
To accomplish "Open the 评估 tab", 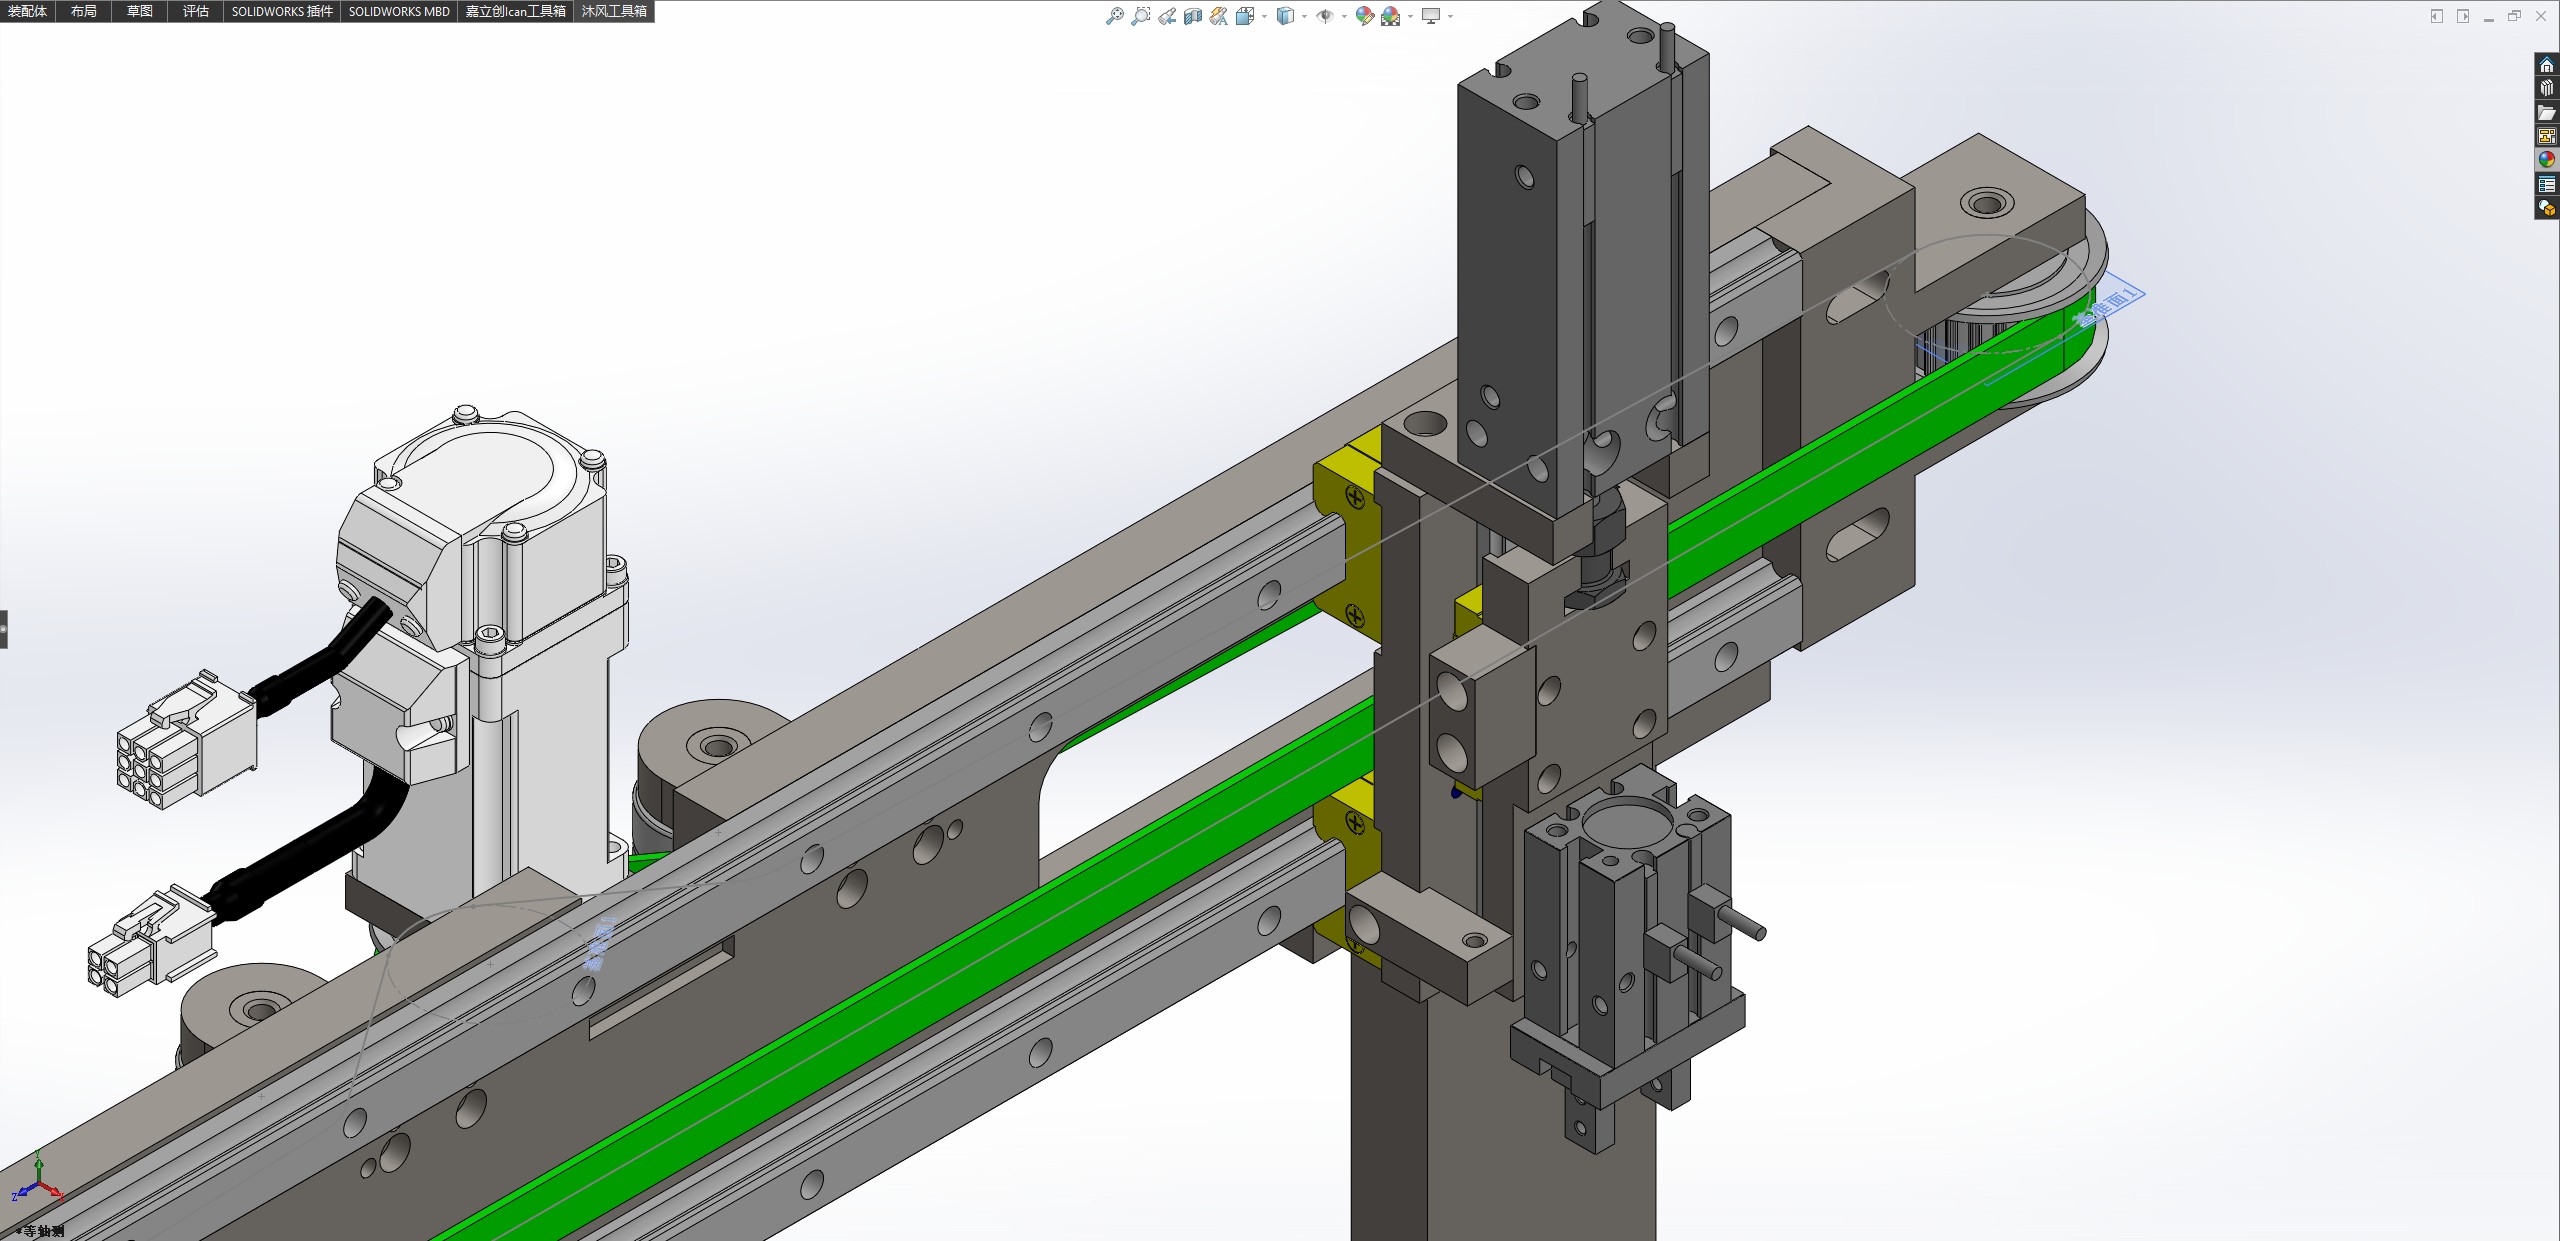I will 195,11.
